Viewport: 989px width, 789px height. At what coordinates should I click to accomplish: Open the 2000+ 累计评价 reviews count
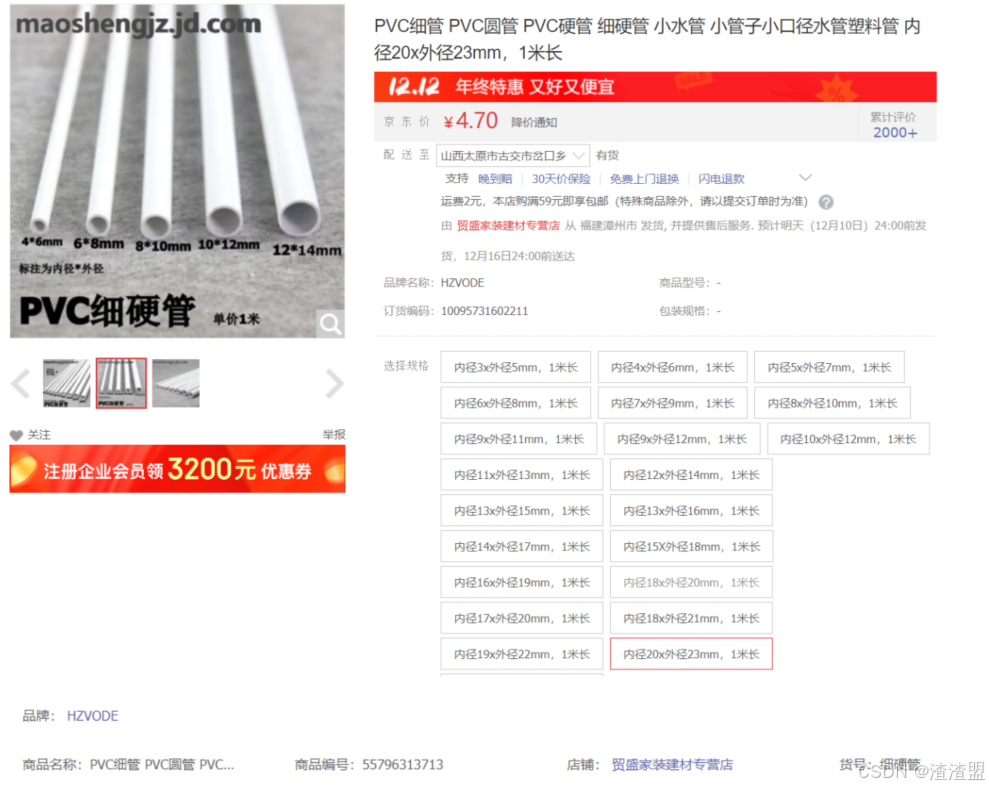click(x=895, y=132)
